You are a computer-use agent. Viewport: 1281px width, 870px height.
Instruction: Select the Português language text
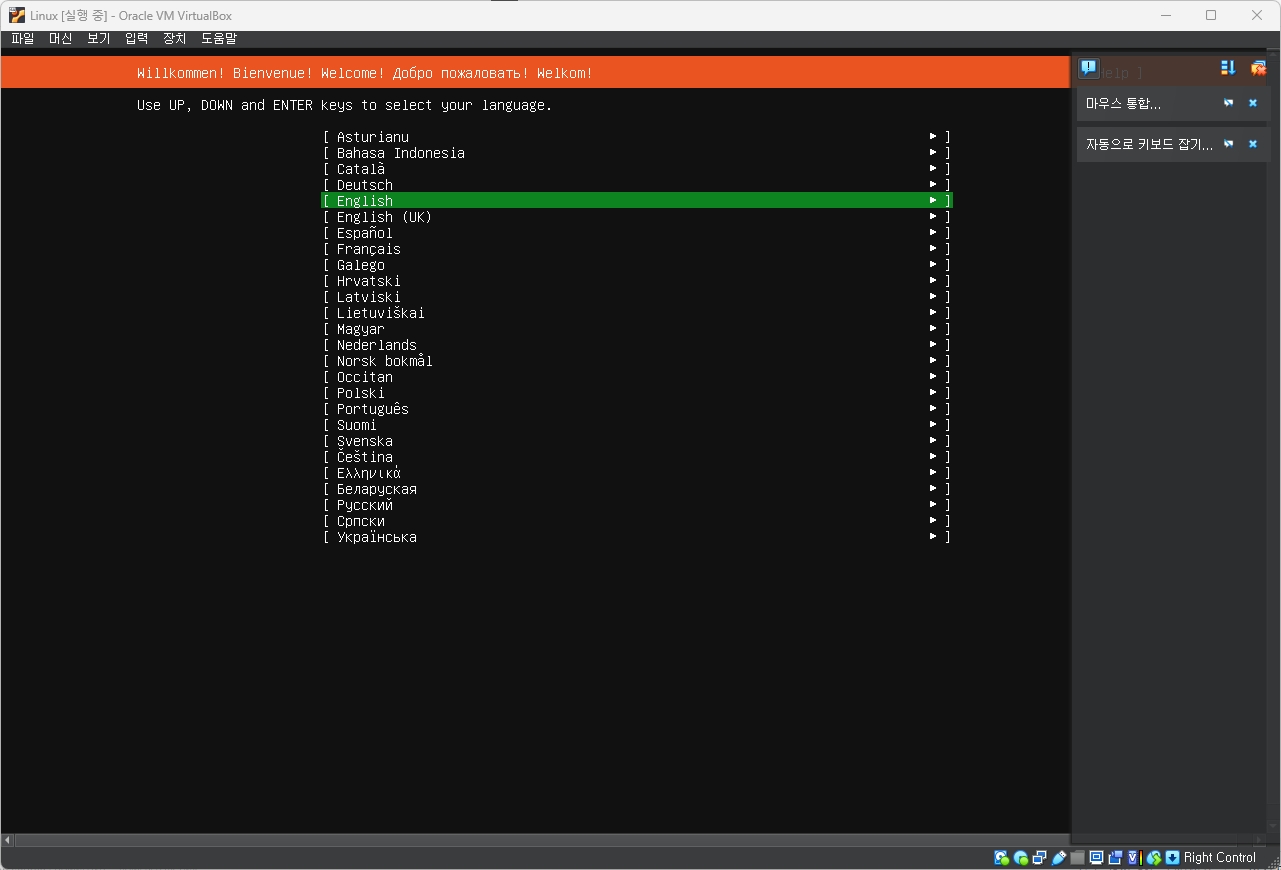click(373, 409)
